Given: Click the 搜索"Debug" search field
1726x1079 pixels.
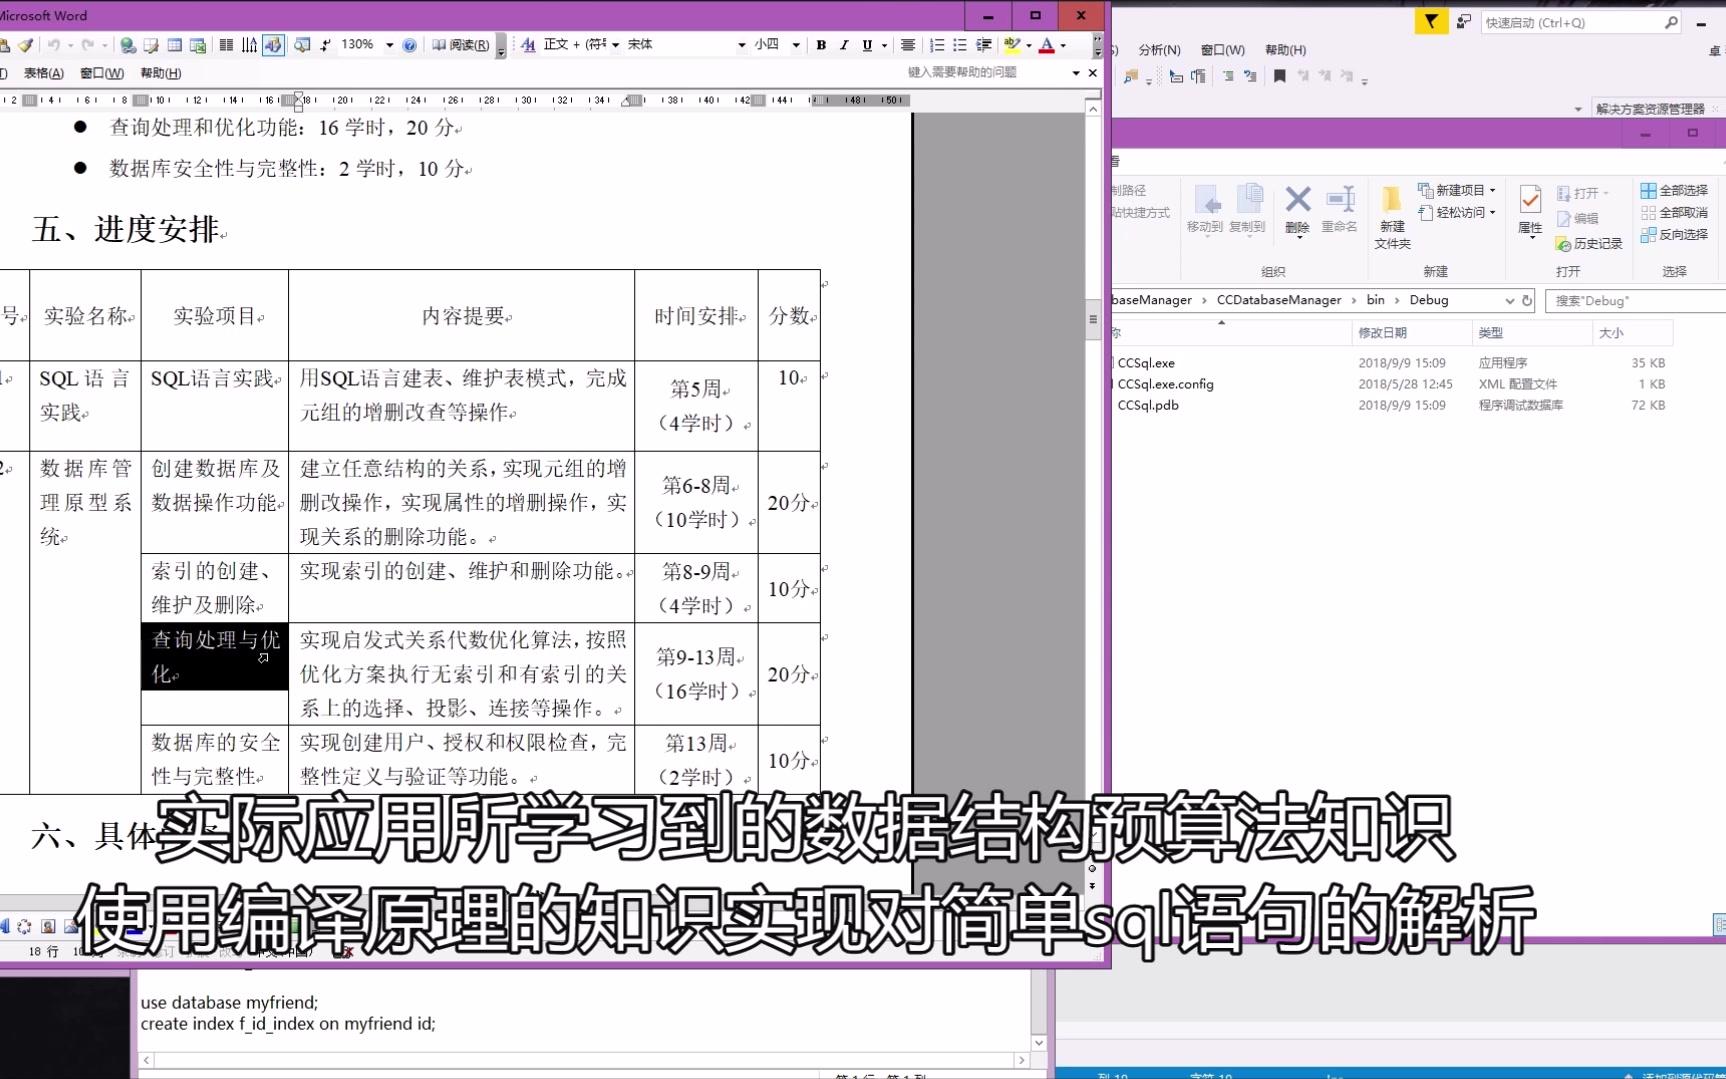Looking at the screenshot, I should click(1635, 300).
